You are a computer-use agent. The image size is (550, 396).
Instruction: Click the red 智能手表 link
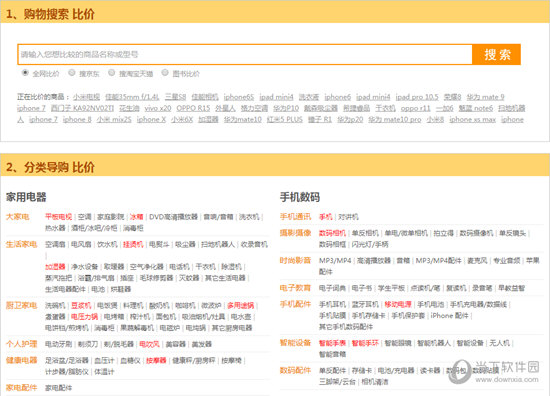point(332,343)
